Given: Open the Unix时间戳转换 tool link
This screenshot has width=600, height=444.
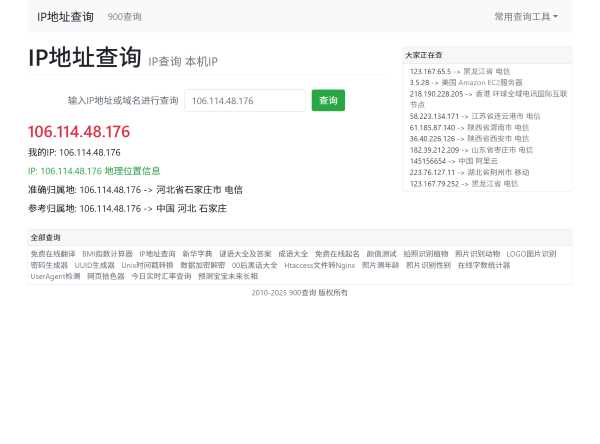Looking at the screenshot, I should (x=147, y=265).
